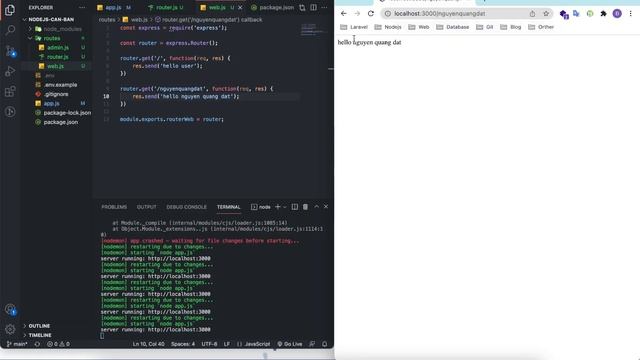Close the terminal panel
640x360 pixels.
pyautogui.click(x=326, y=207)
